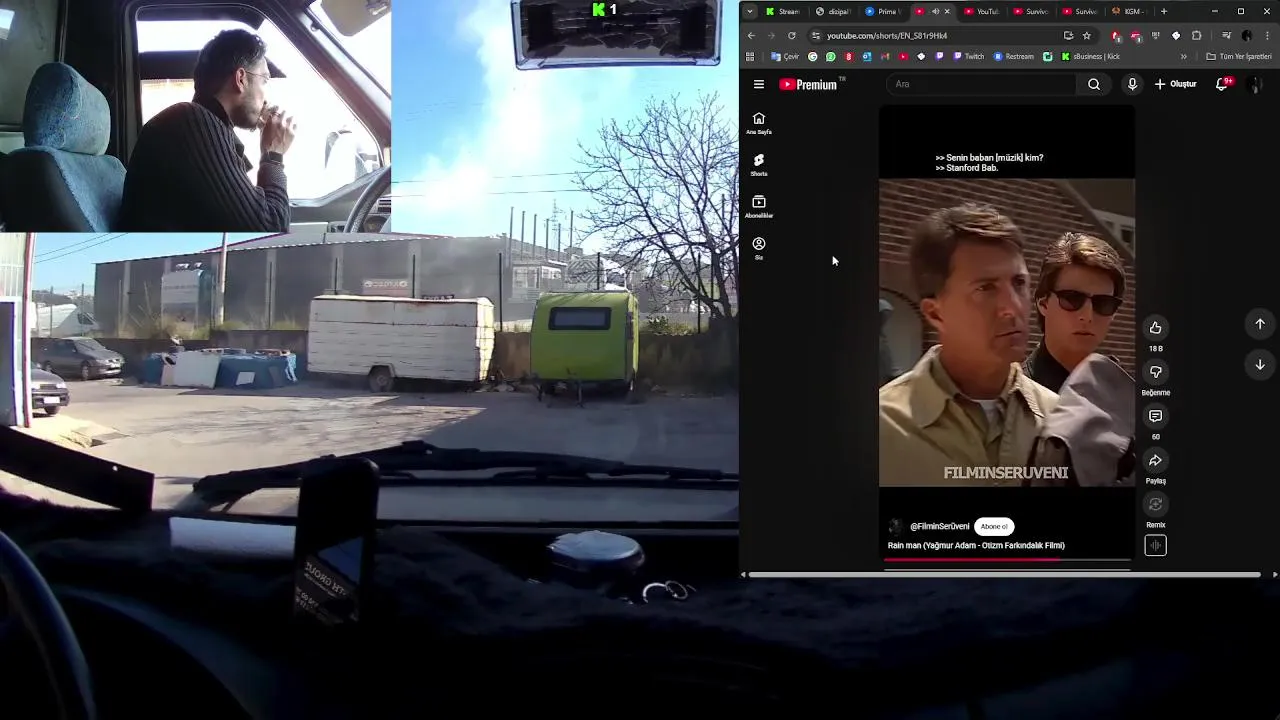Start voice search with microphone icon

click(x=1132, y=84)
